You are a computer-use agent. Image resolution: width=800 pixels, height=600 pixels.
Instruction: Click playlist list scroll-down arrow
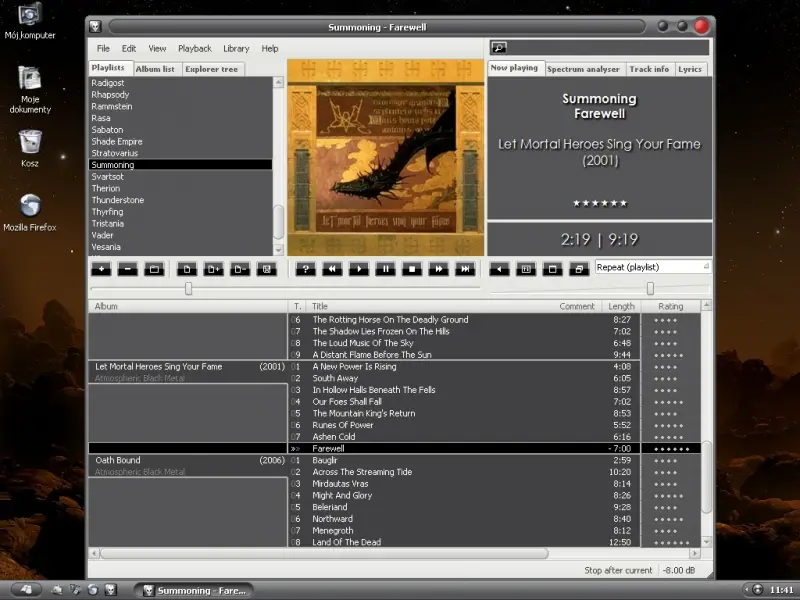[279, 249]
